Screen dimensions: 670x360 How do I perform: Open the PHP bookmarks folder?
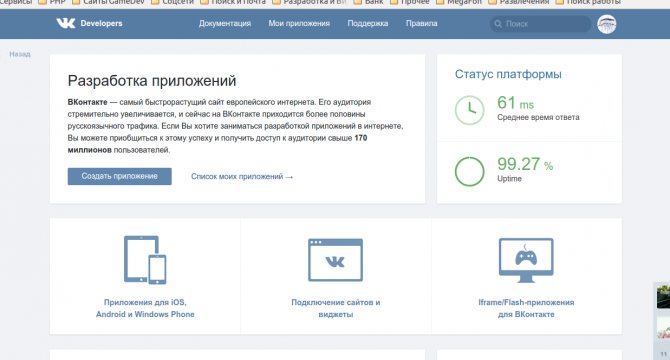point(53,2)
